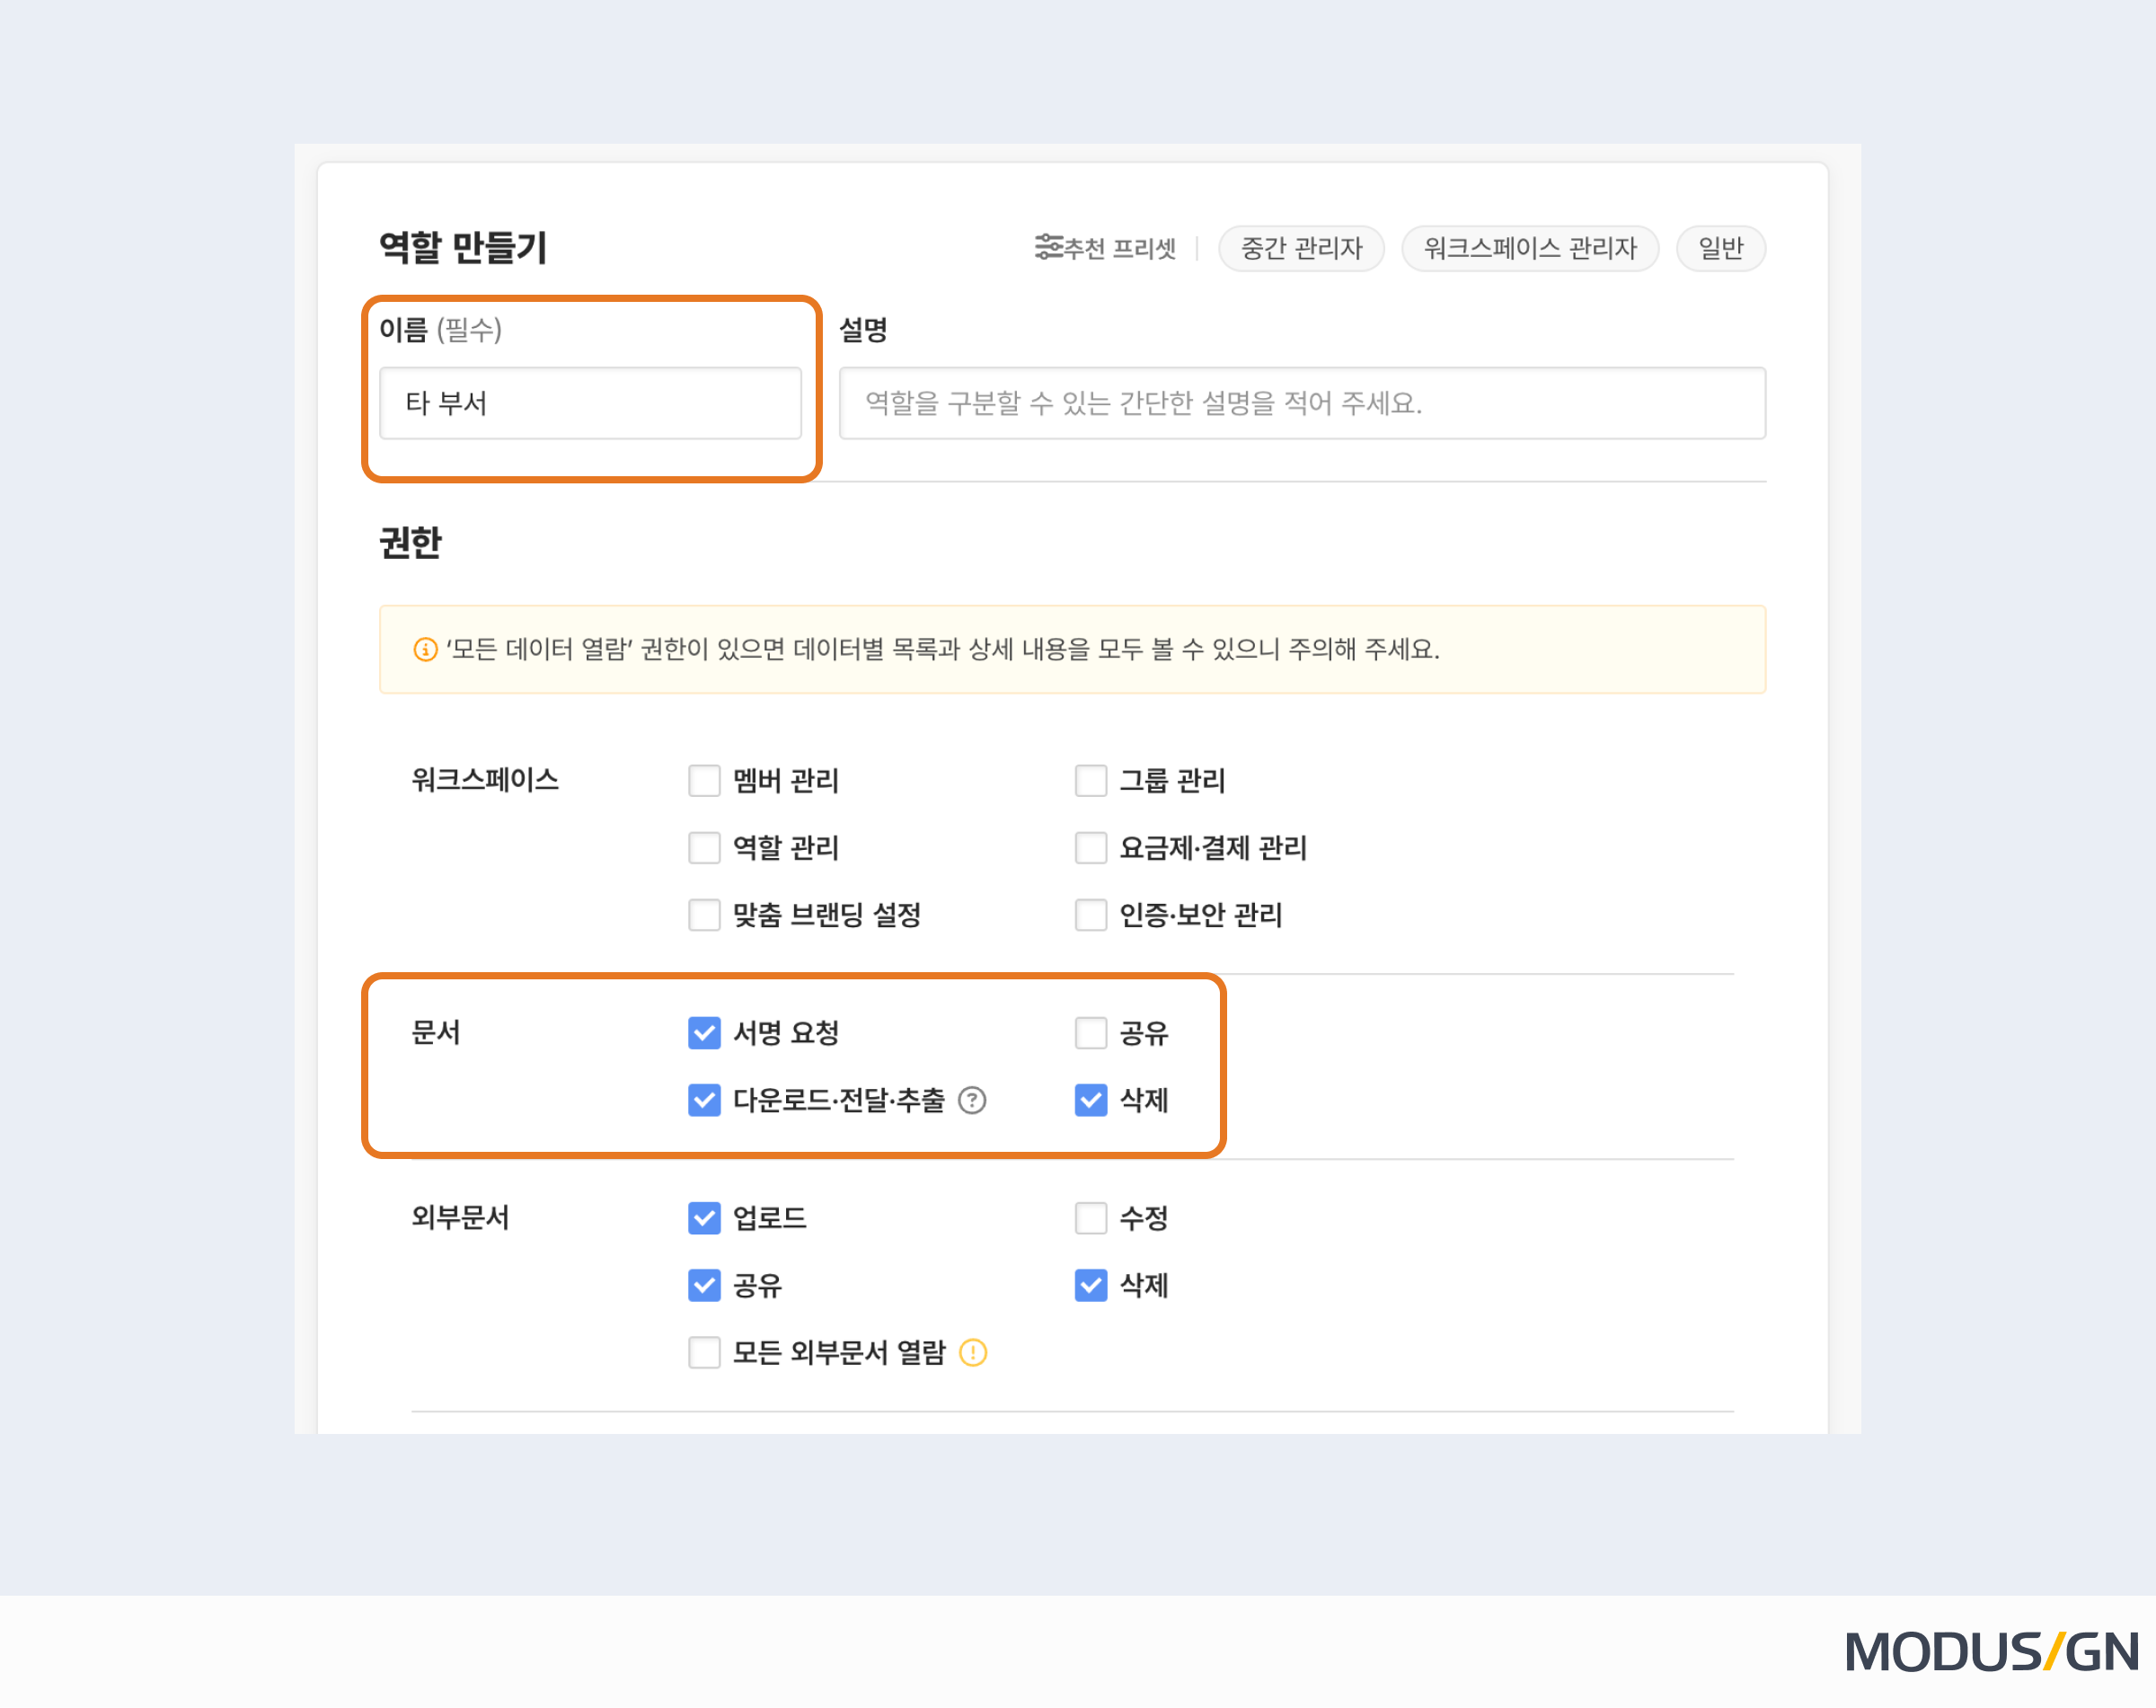
Task: Tick the 인증·보안 관리 checkbox
Action: pyautogui.click(x=1090, y=914)
